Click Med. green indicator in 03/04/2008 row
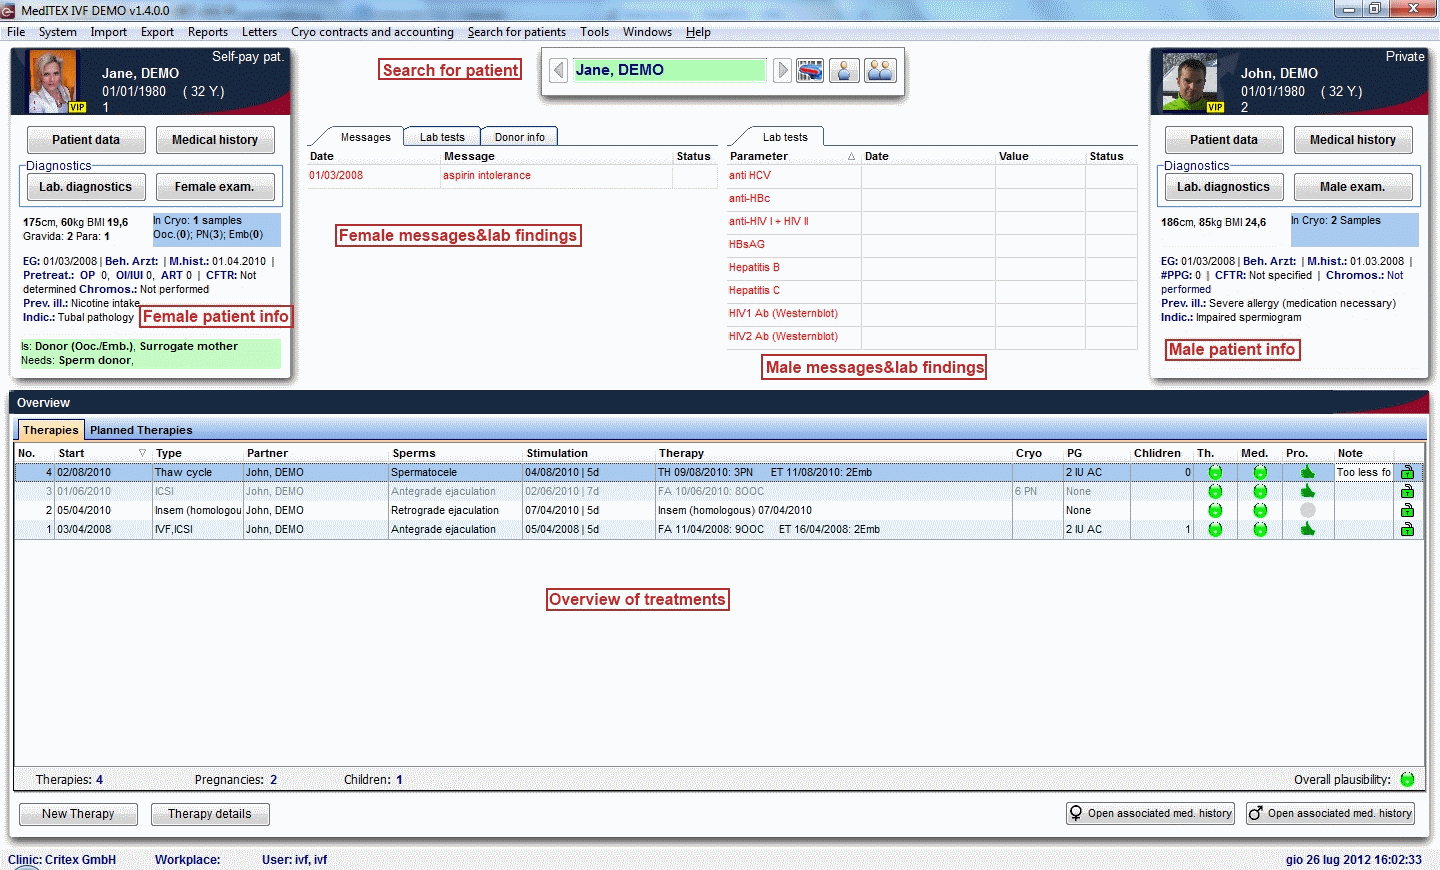1440x870 pixels. coord(1260,529)
